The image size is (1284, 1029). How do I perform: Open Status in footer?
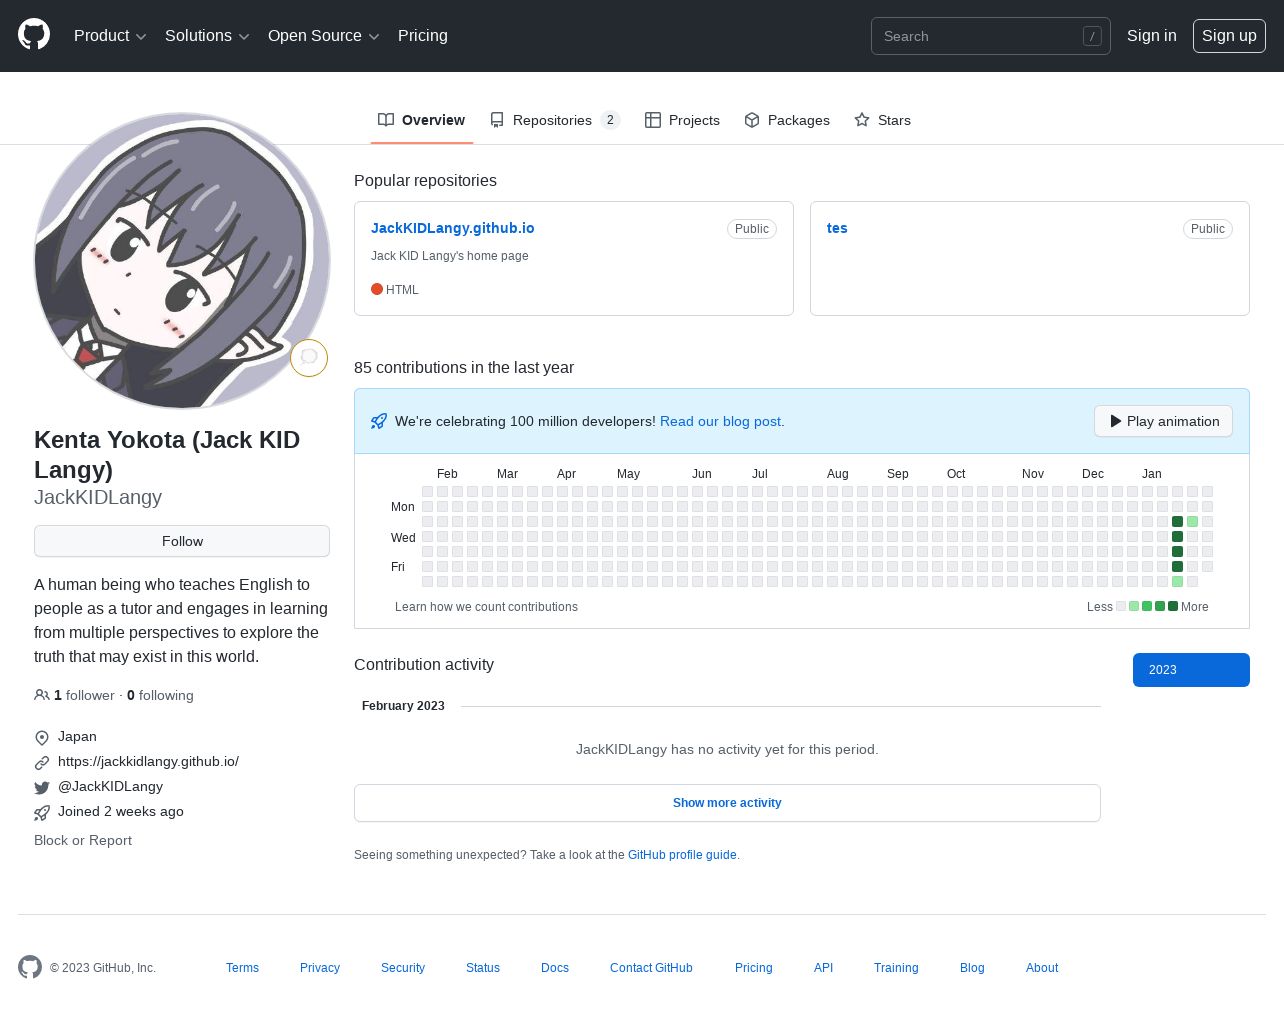coord(483,968)
